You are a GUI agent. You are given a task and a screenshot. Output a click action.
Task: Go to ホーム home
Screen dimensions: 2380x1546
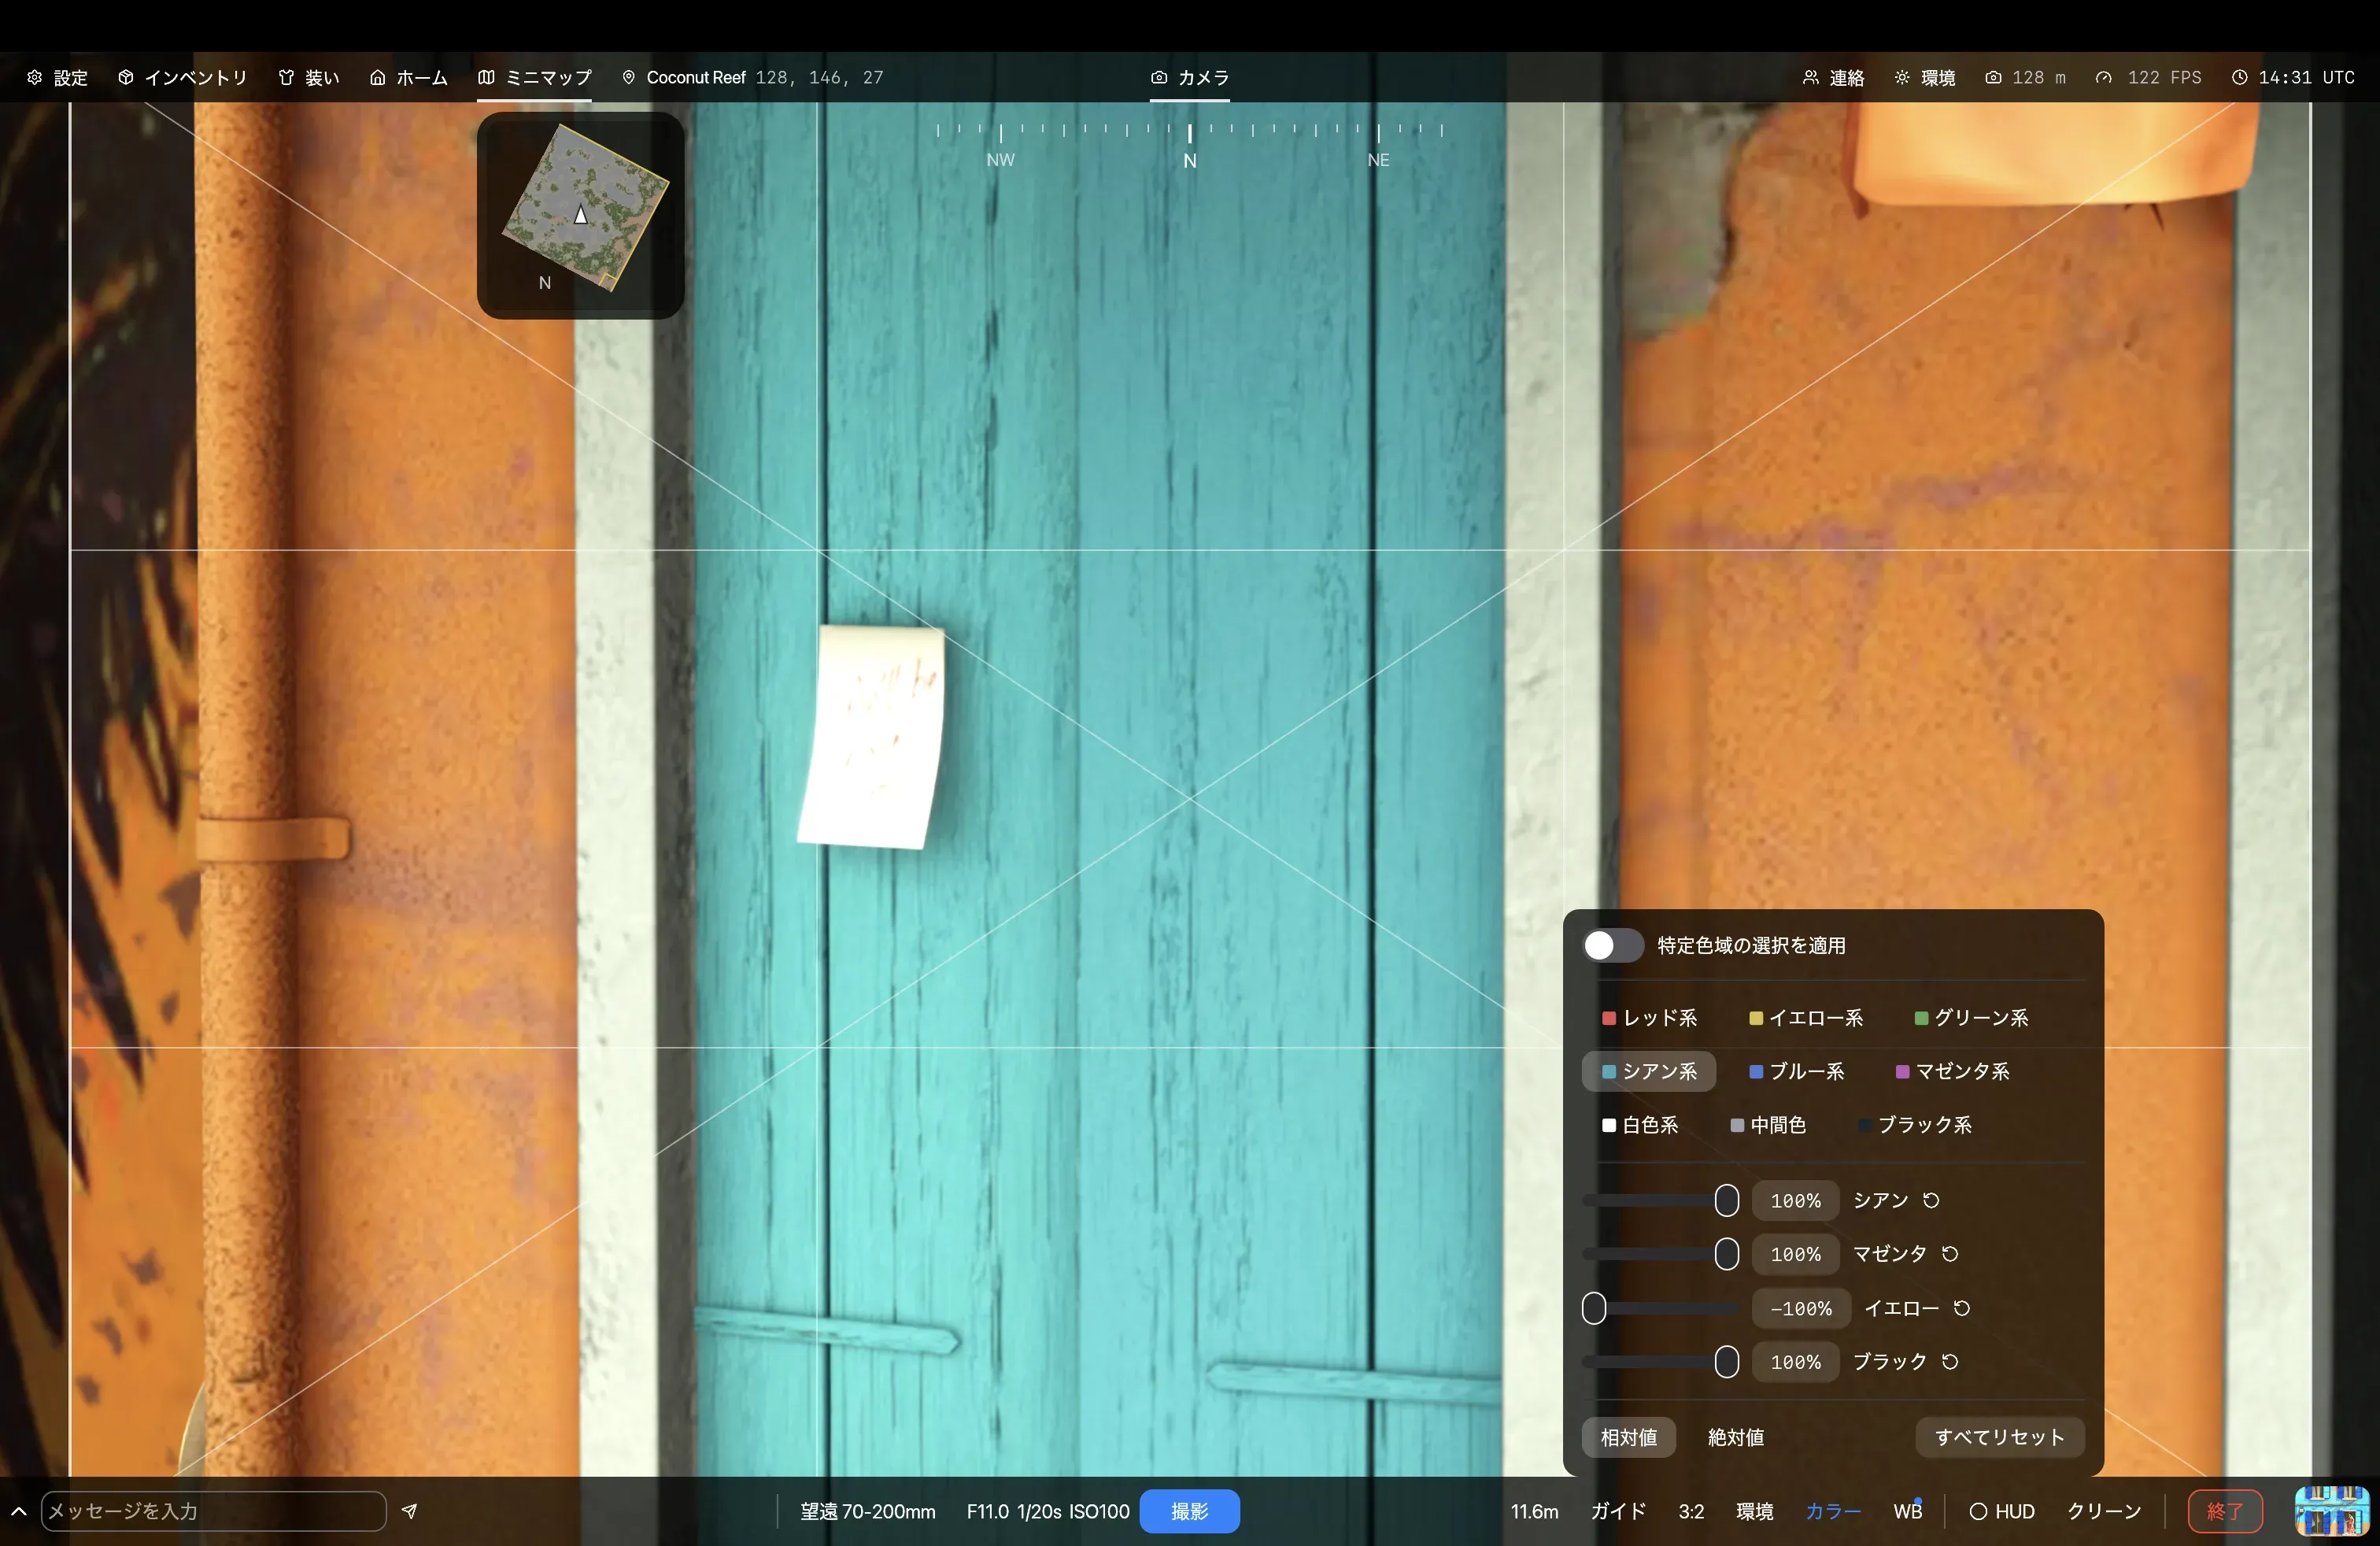408,77
